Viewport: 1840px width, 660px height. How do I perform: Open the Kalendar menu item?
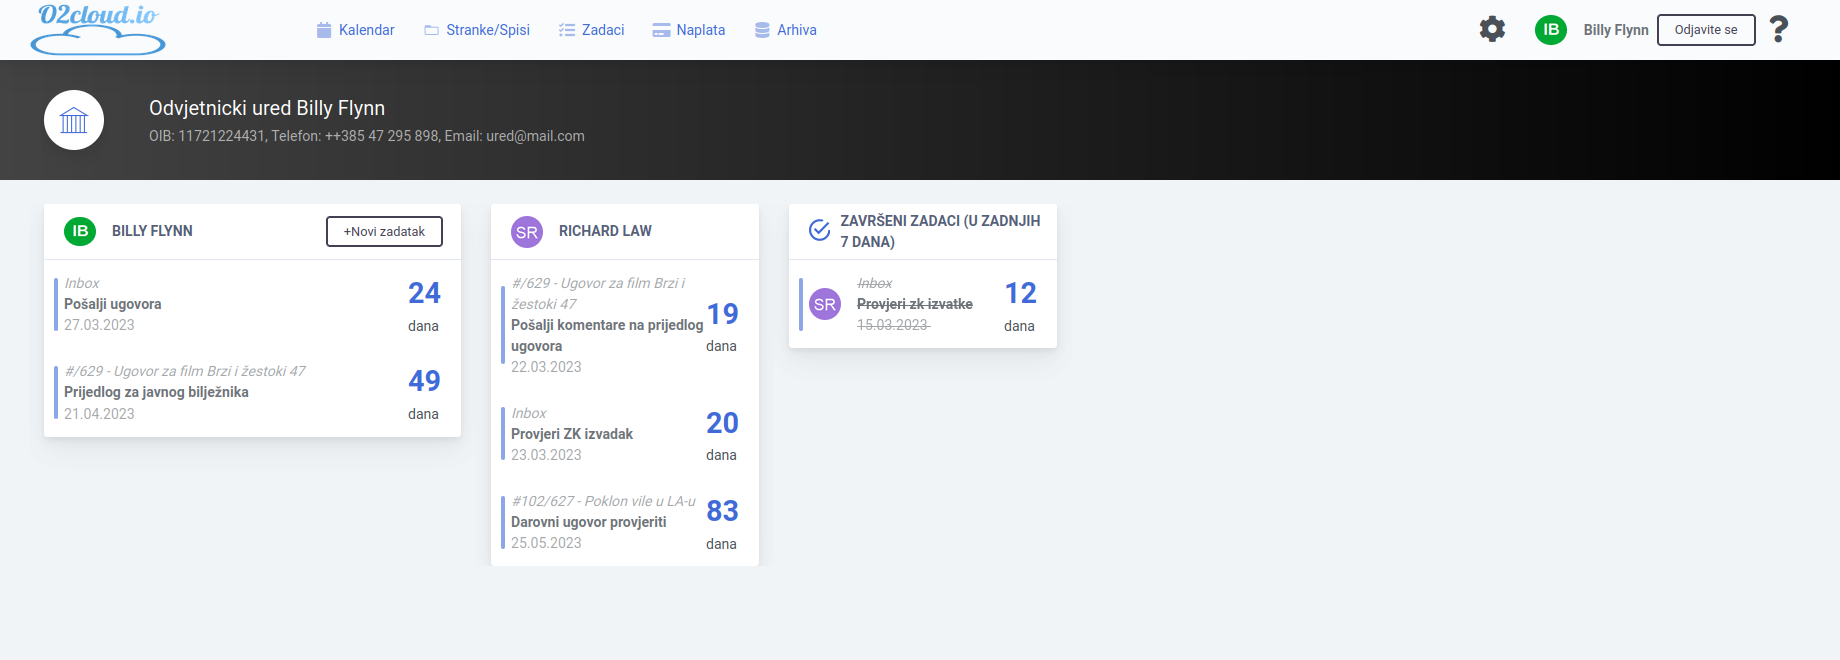point(356,30)
